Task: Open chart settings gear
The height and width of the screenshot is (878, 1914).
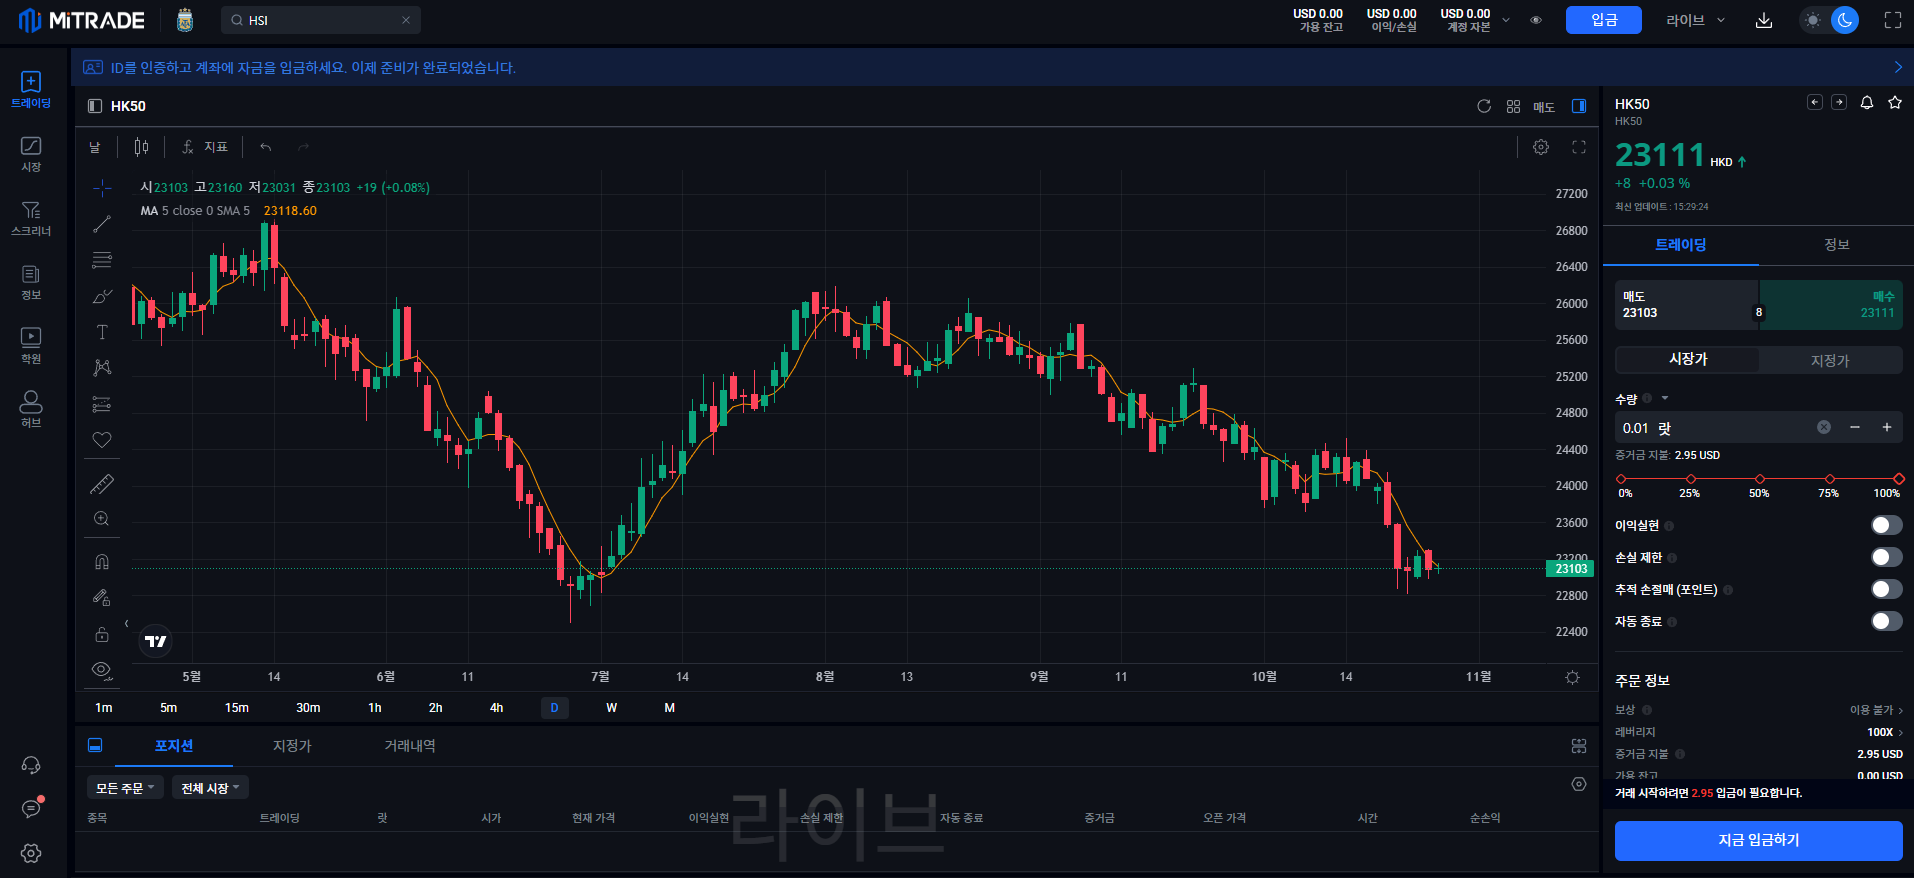Action: (1541, 147)
